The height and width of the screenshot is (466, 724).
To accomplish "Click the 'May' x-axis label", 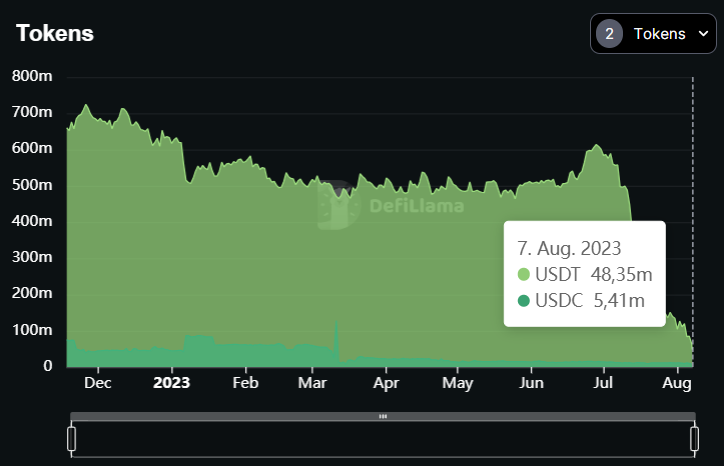I will [458, 383].
